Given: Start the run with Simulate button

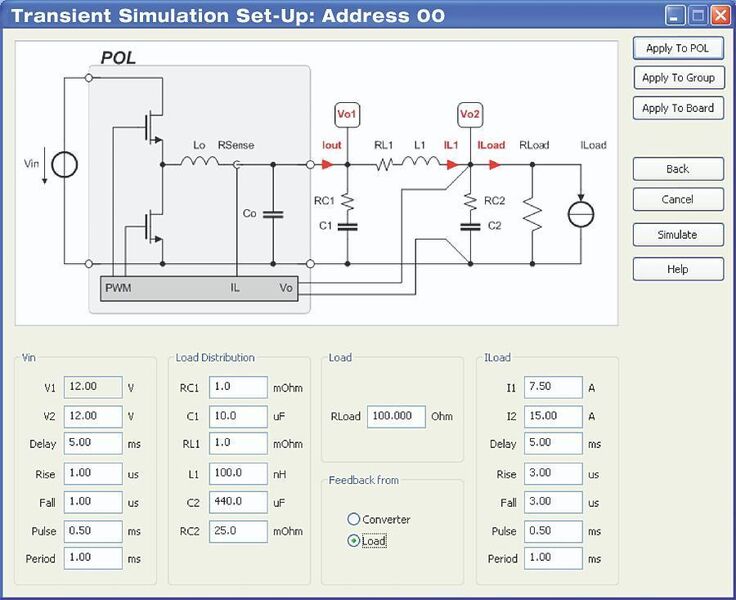Looking at the screenshot, I should pos(678,235).
